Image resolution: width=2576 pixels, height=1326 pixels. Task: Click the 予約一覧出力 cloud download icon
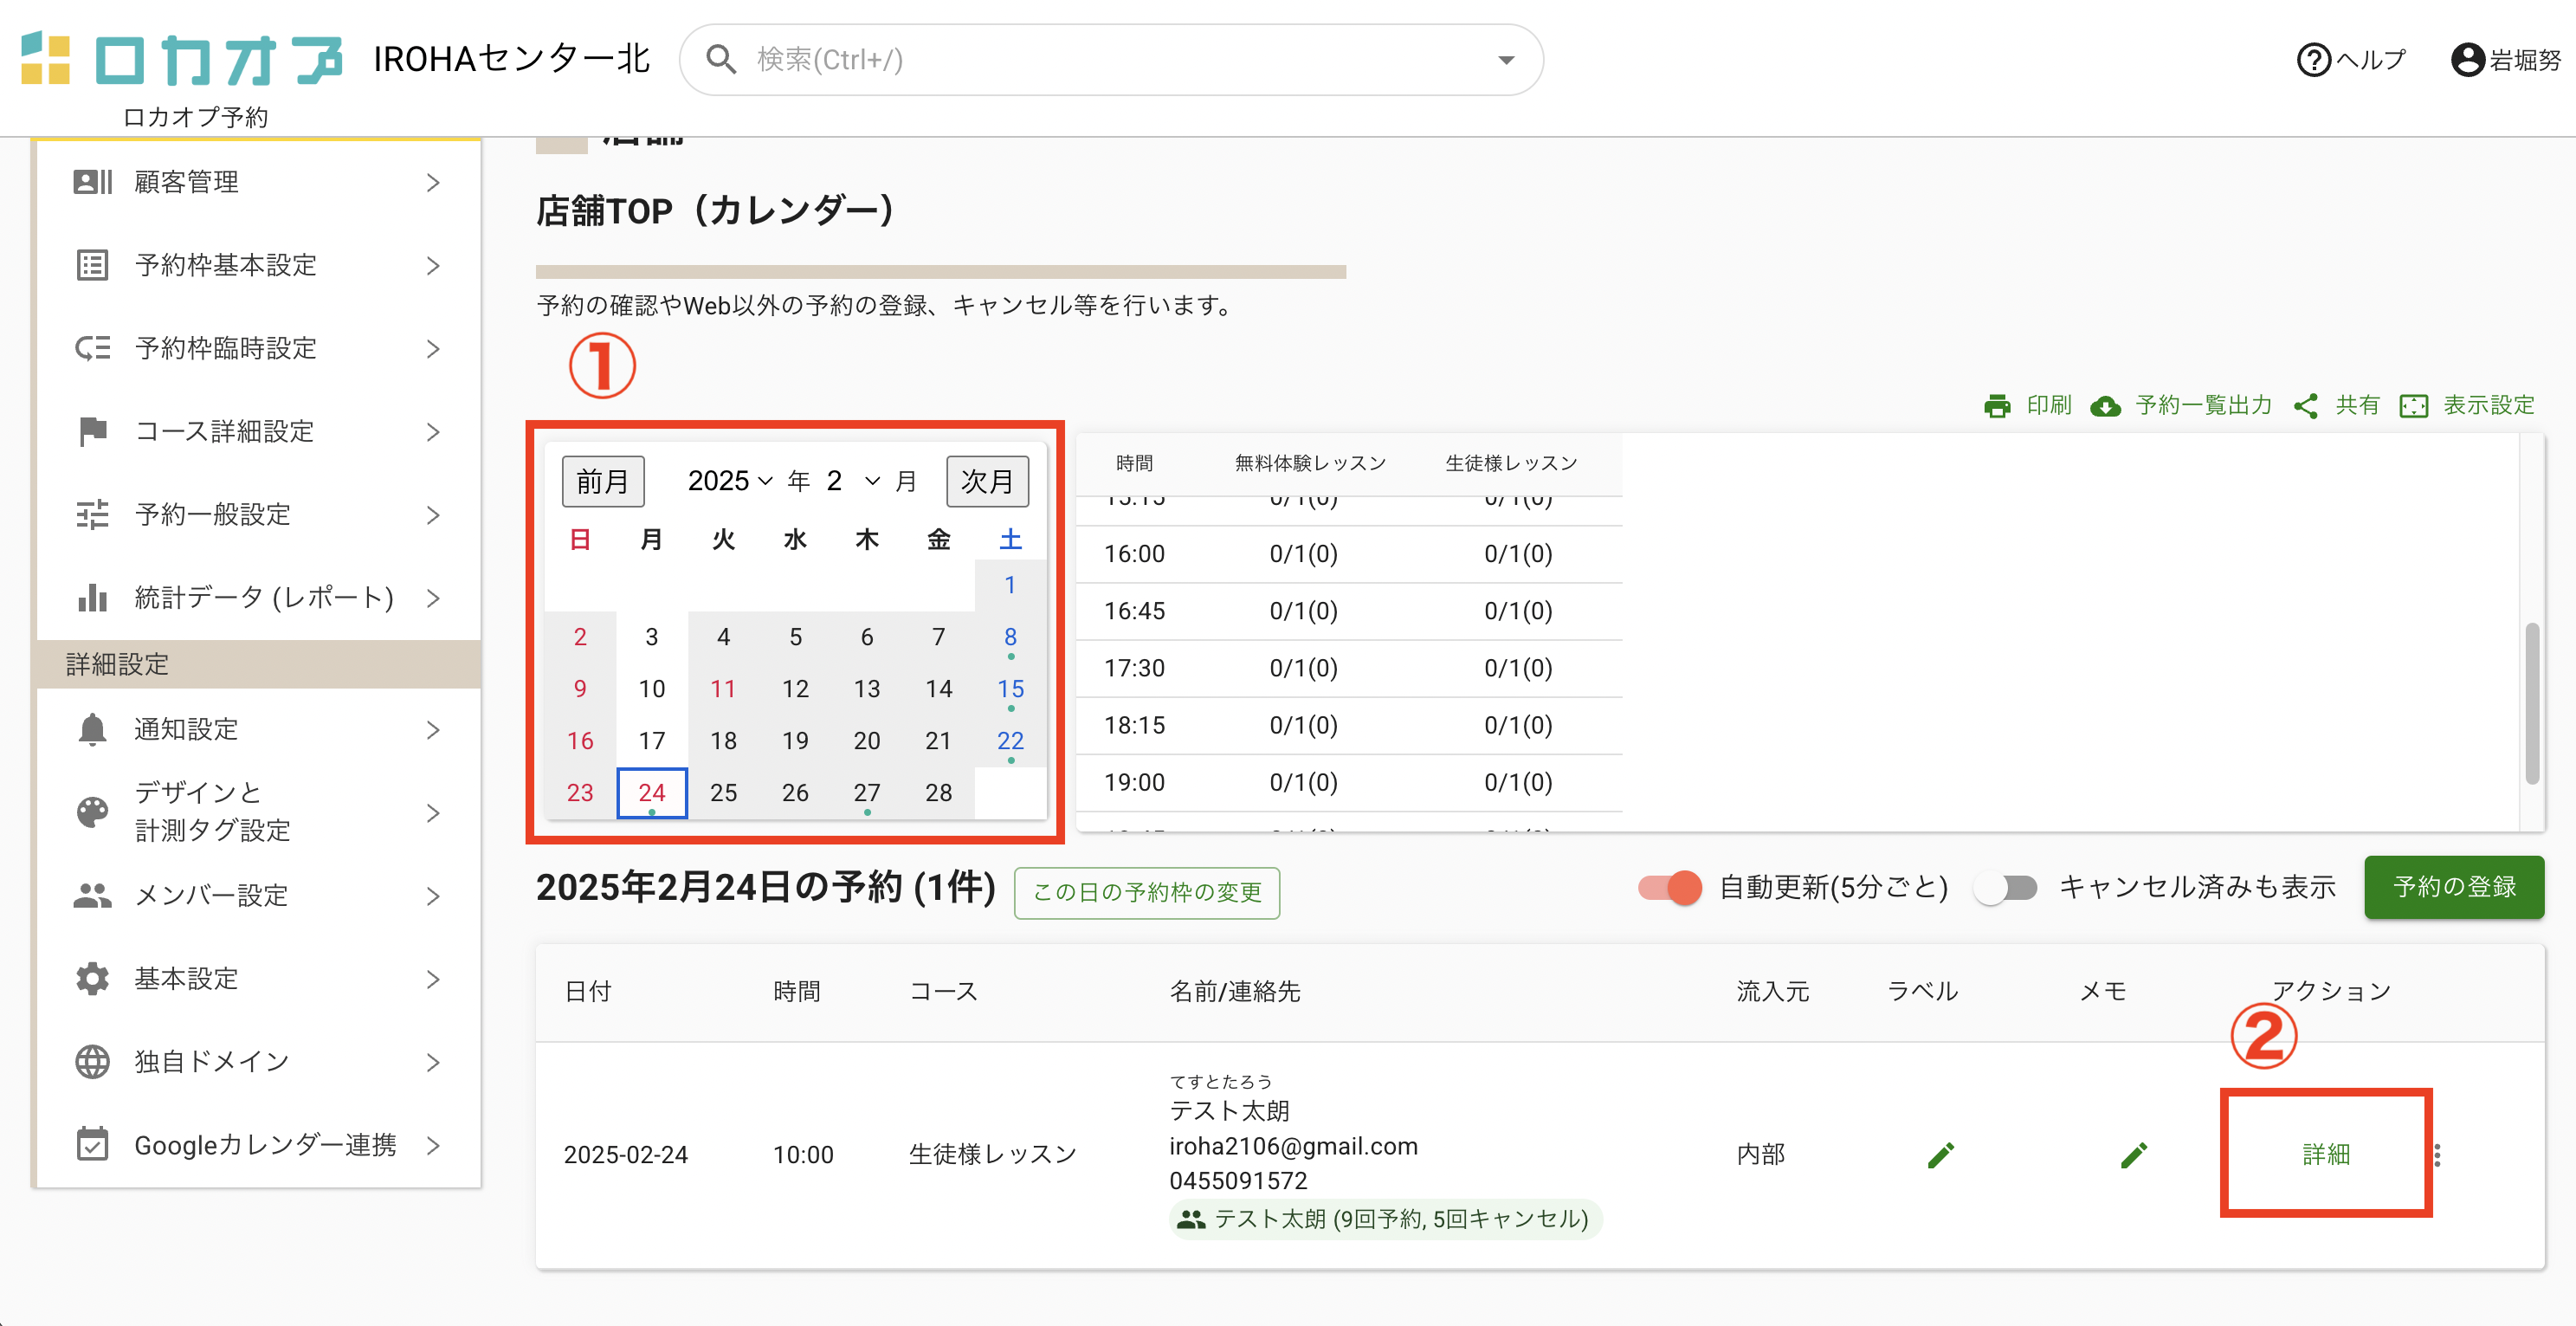coord(2105,406)
